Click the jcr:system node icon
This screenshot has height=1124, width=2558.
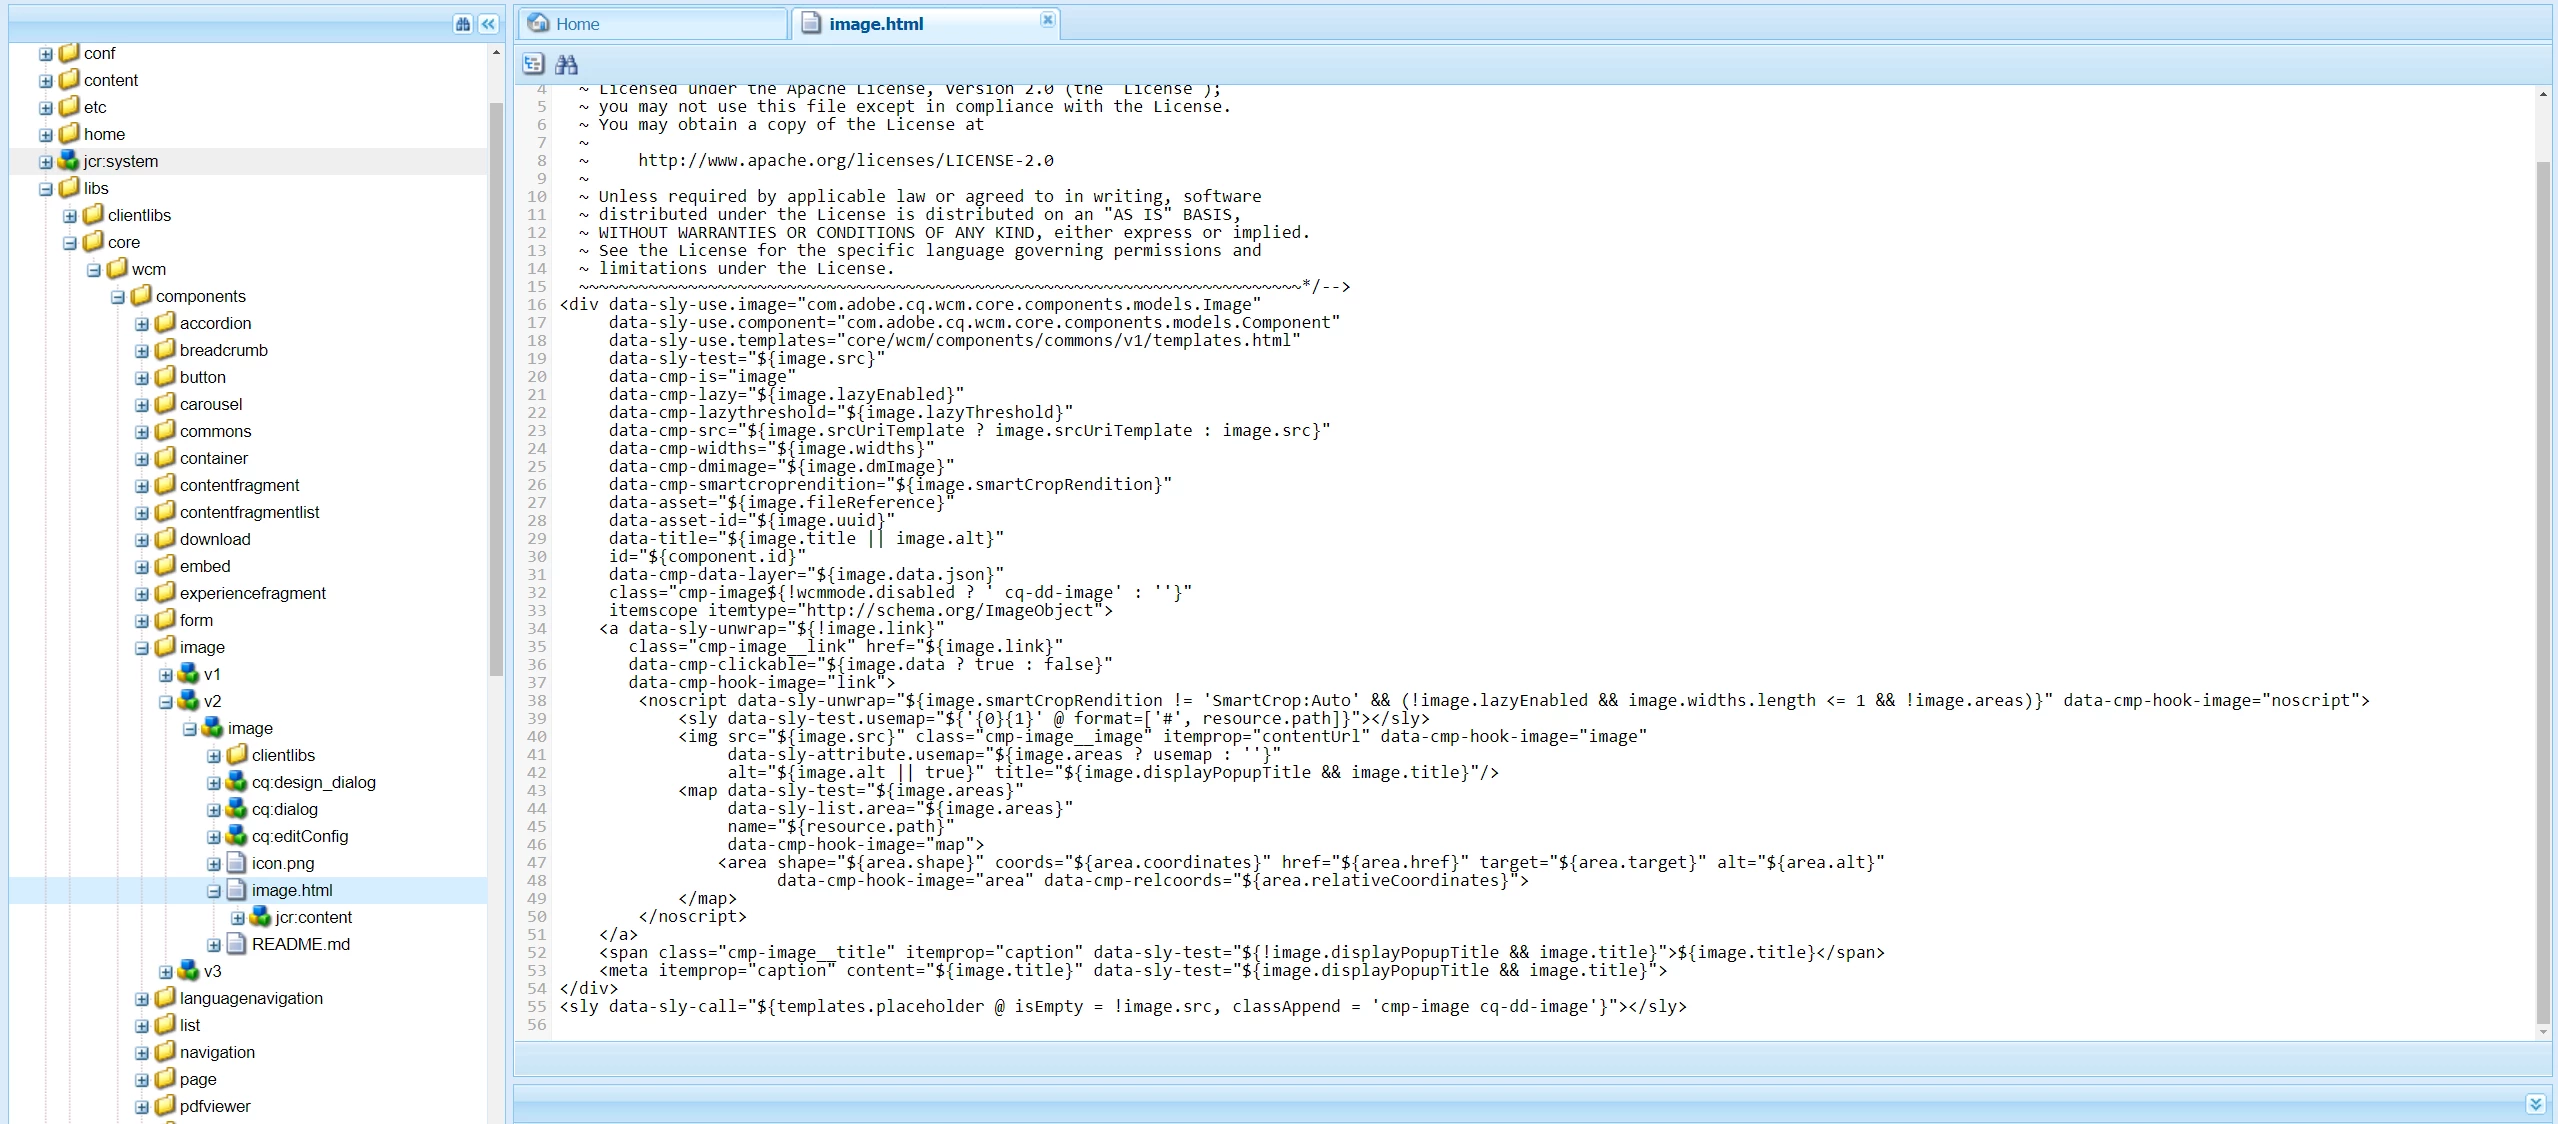(68, 161)
